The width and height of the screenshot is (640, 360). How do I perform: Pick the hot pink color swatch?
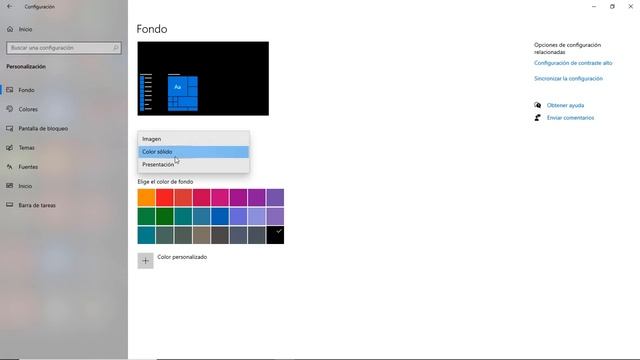point(220,198)
